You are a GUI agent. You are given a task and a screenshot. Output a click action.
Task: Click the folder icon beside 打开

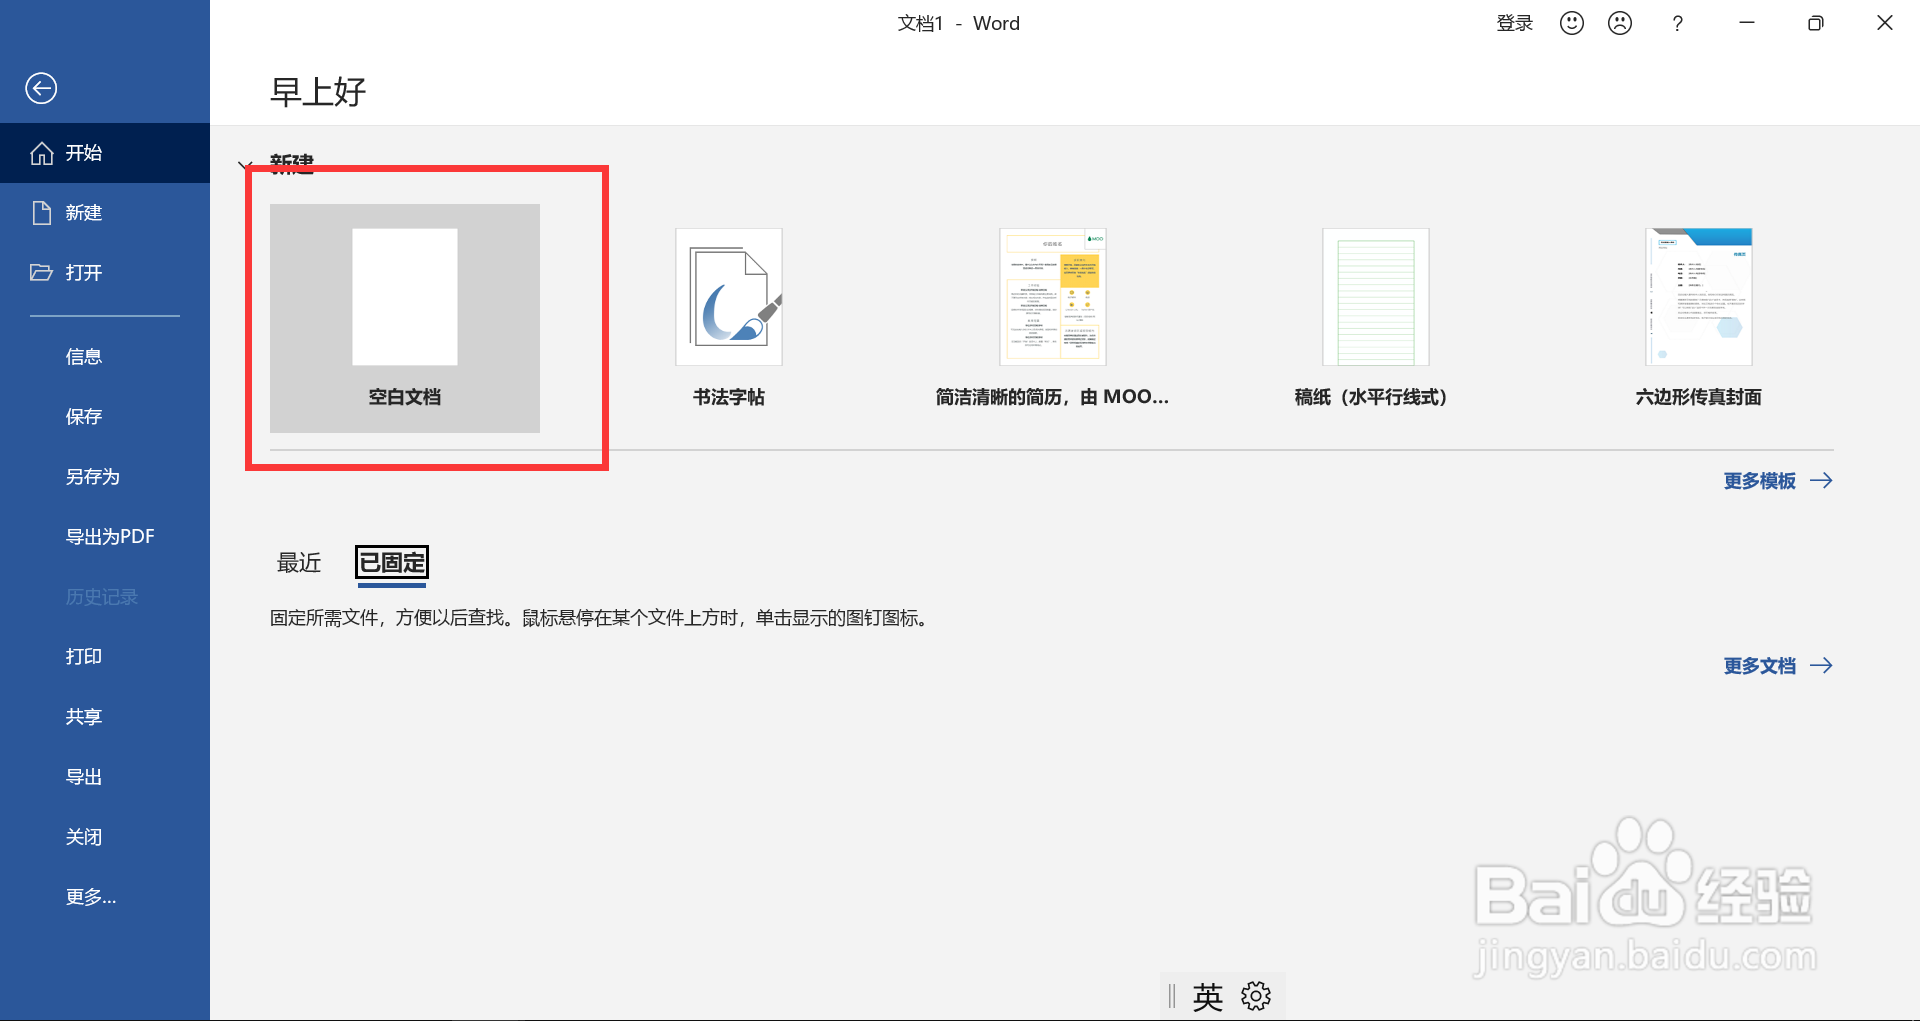coord(42,272)
